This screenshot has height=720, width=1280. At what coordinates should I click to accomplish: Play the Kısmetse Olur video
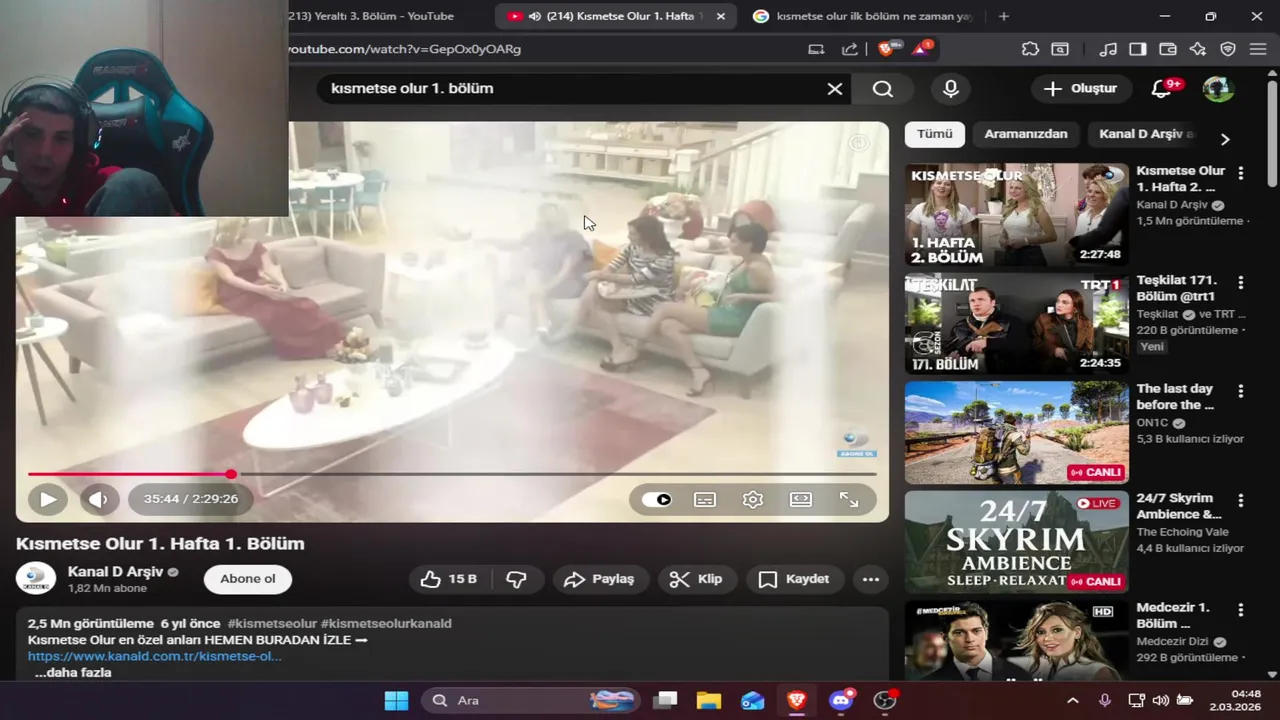coord(47,499)
